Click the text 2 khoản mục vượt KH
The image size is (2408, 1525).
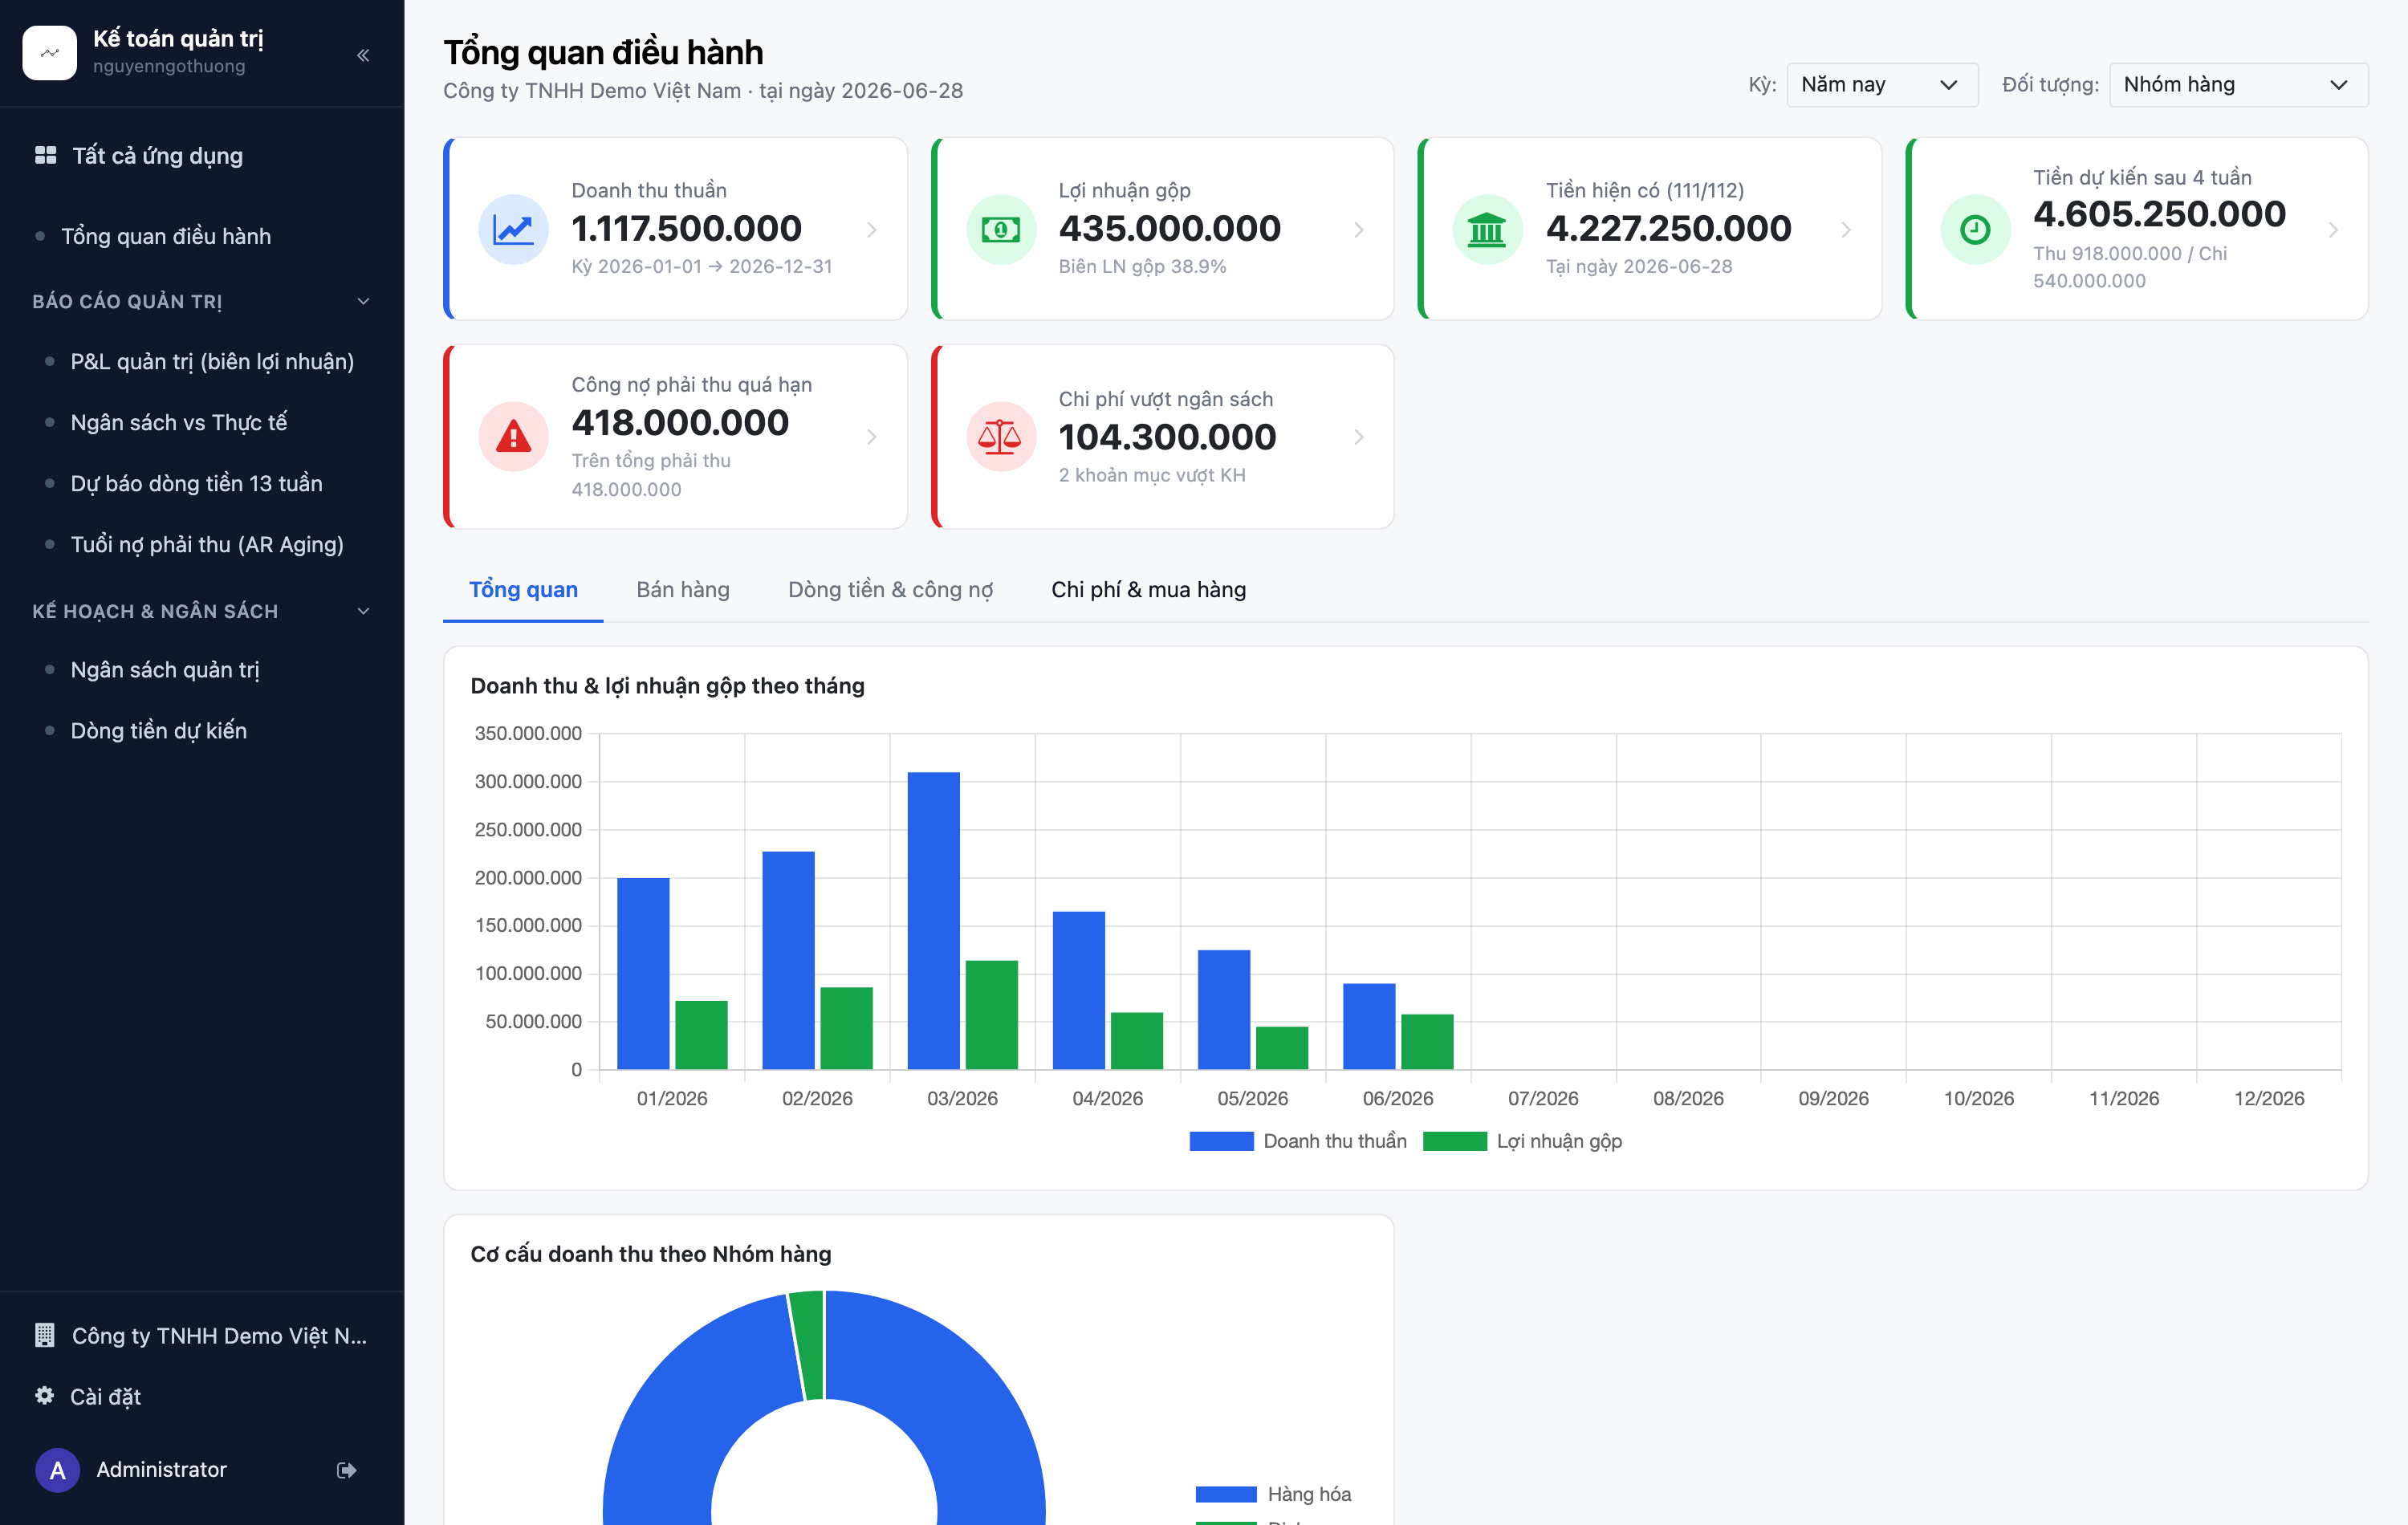click(1152, 475)
